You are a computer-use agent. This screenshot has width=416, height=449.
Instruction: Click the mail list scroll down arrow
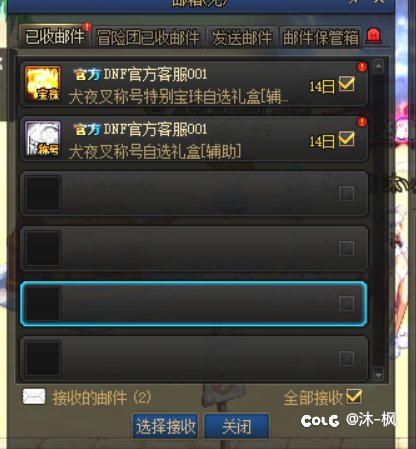pyautogui.click(x=378, y=374)
